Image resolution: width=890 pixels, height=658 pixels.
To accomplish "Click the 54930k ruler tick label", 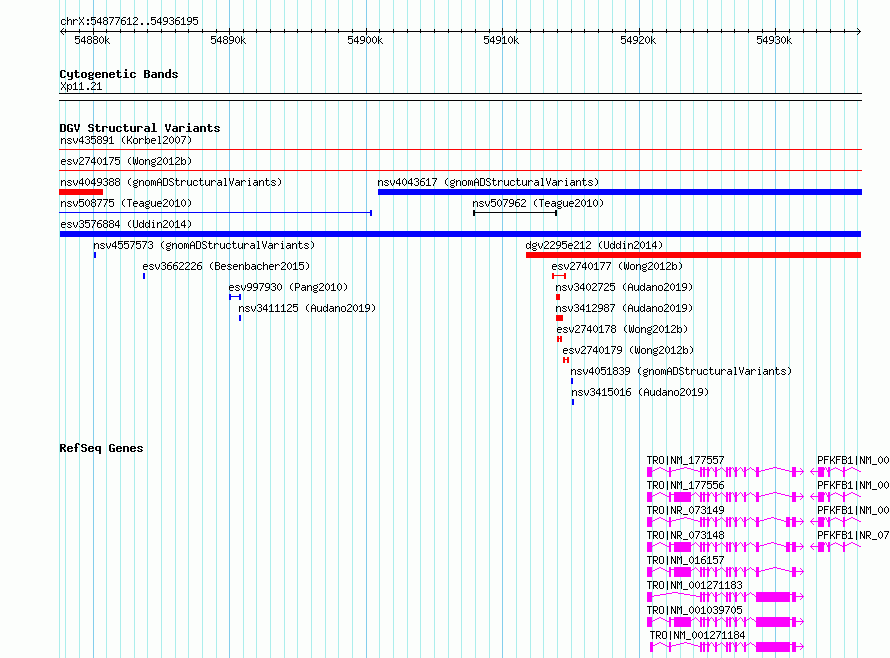I will 774,40.
